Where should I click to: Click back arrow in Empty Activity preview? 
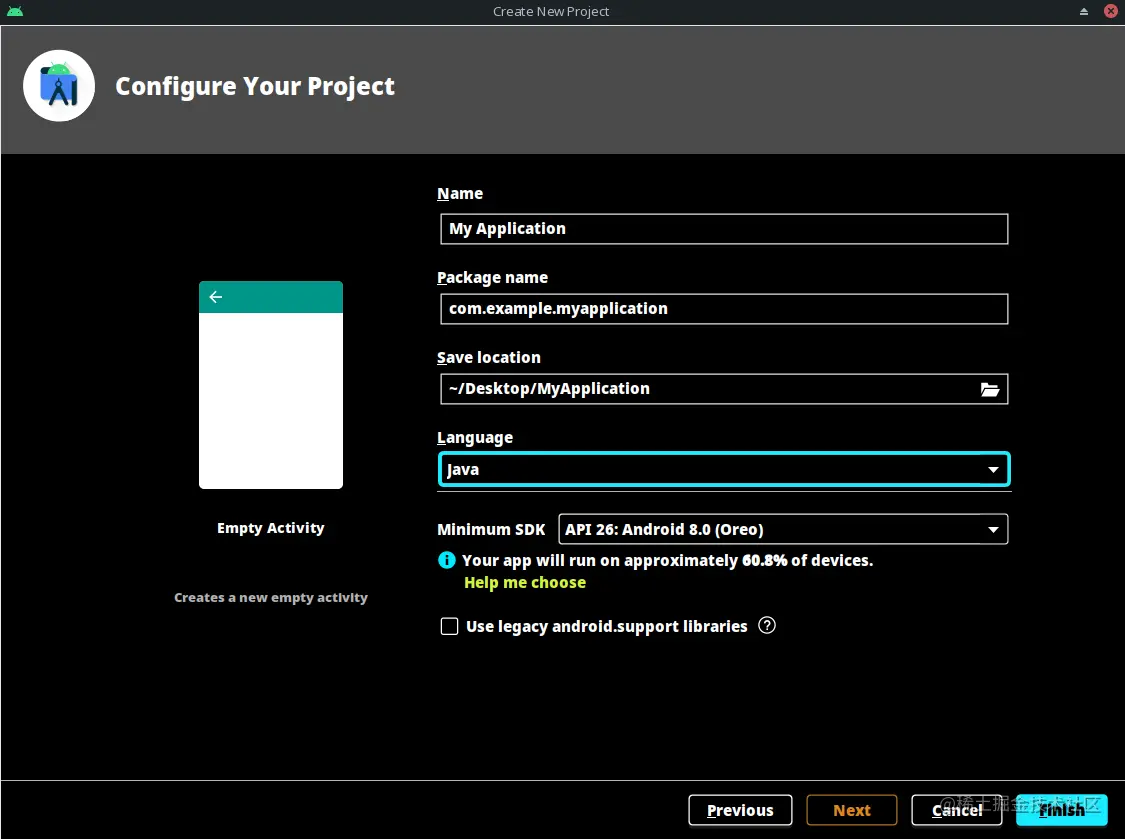click(215, 296)
